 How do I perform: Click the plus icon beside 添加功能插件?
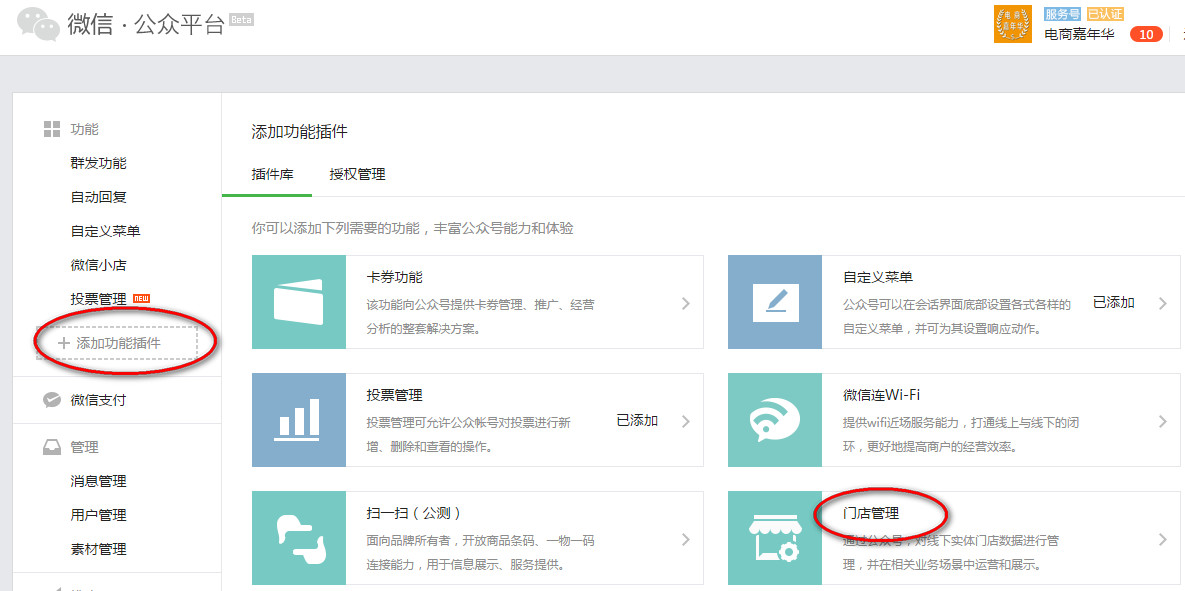coord(64,343)
